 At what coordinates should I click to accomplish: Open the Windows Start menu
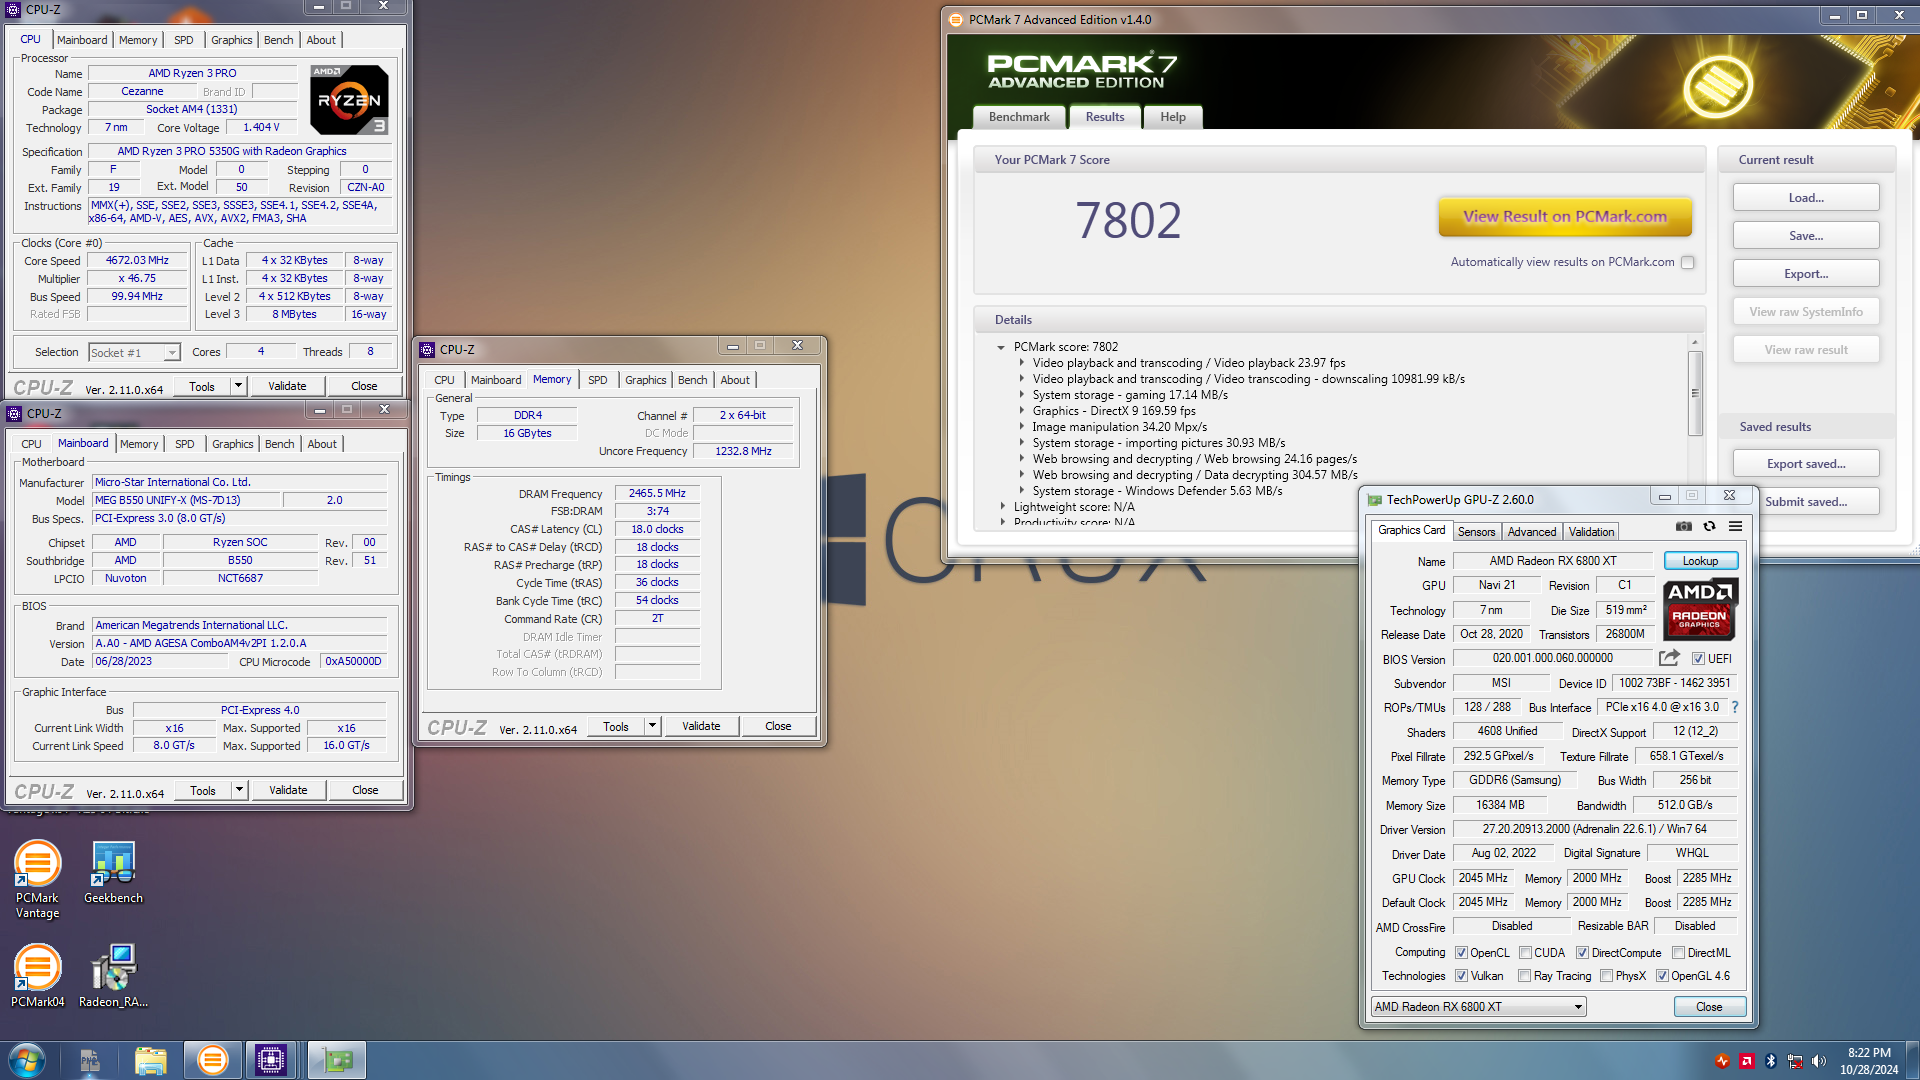click(x=26, y=1060)
